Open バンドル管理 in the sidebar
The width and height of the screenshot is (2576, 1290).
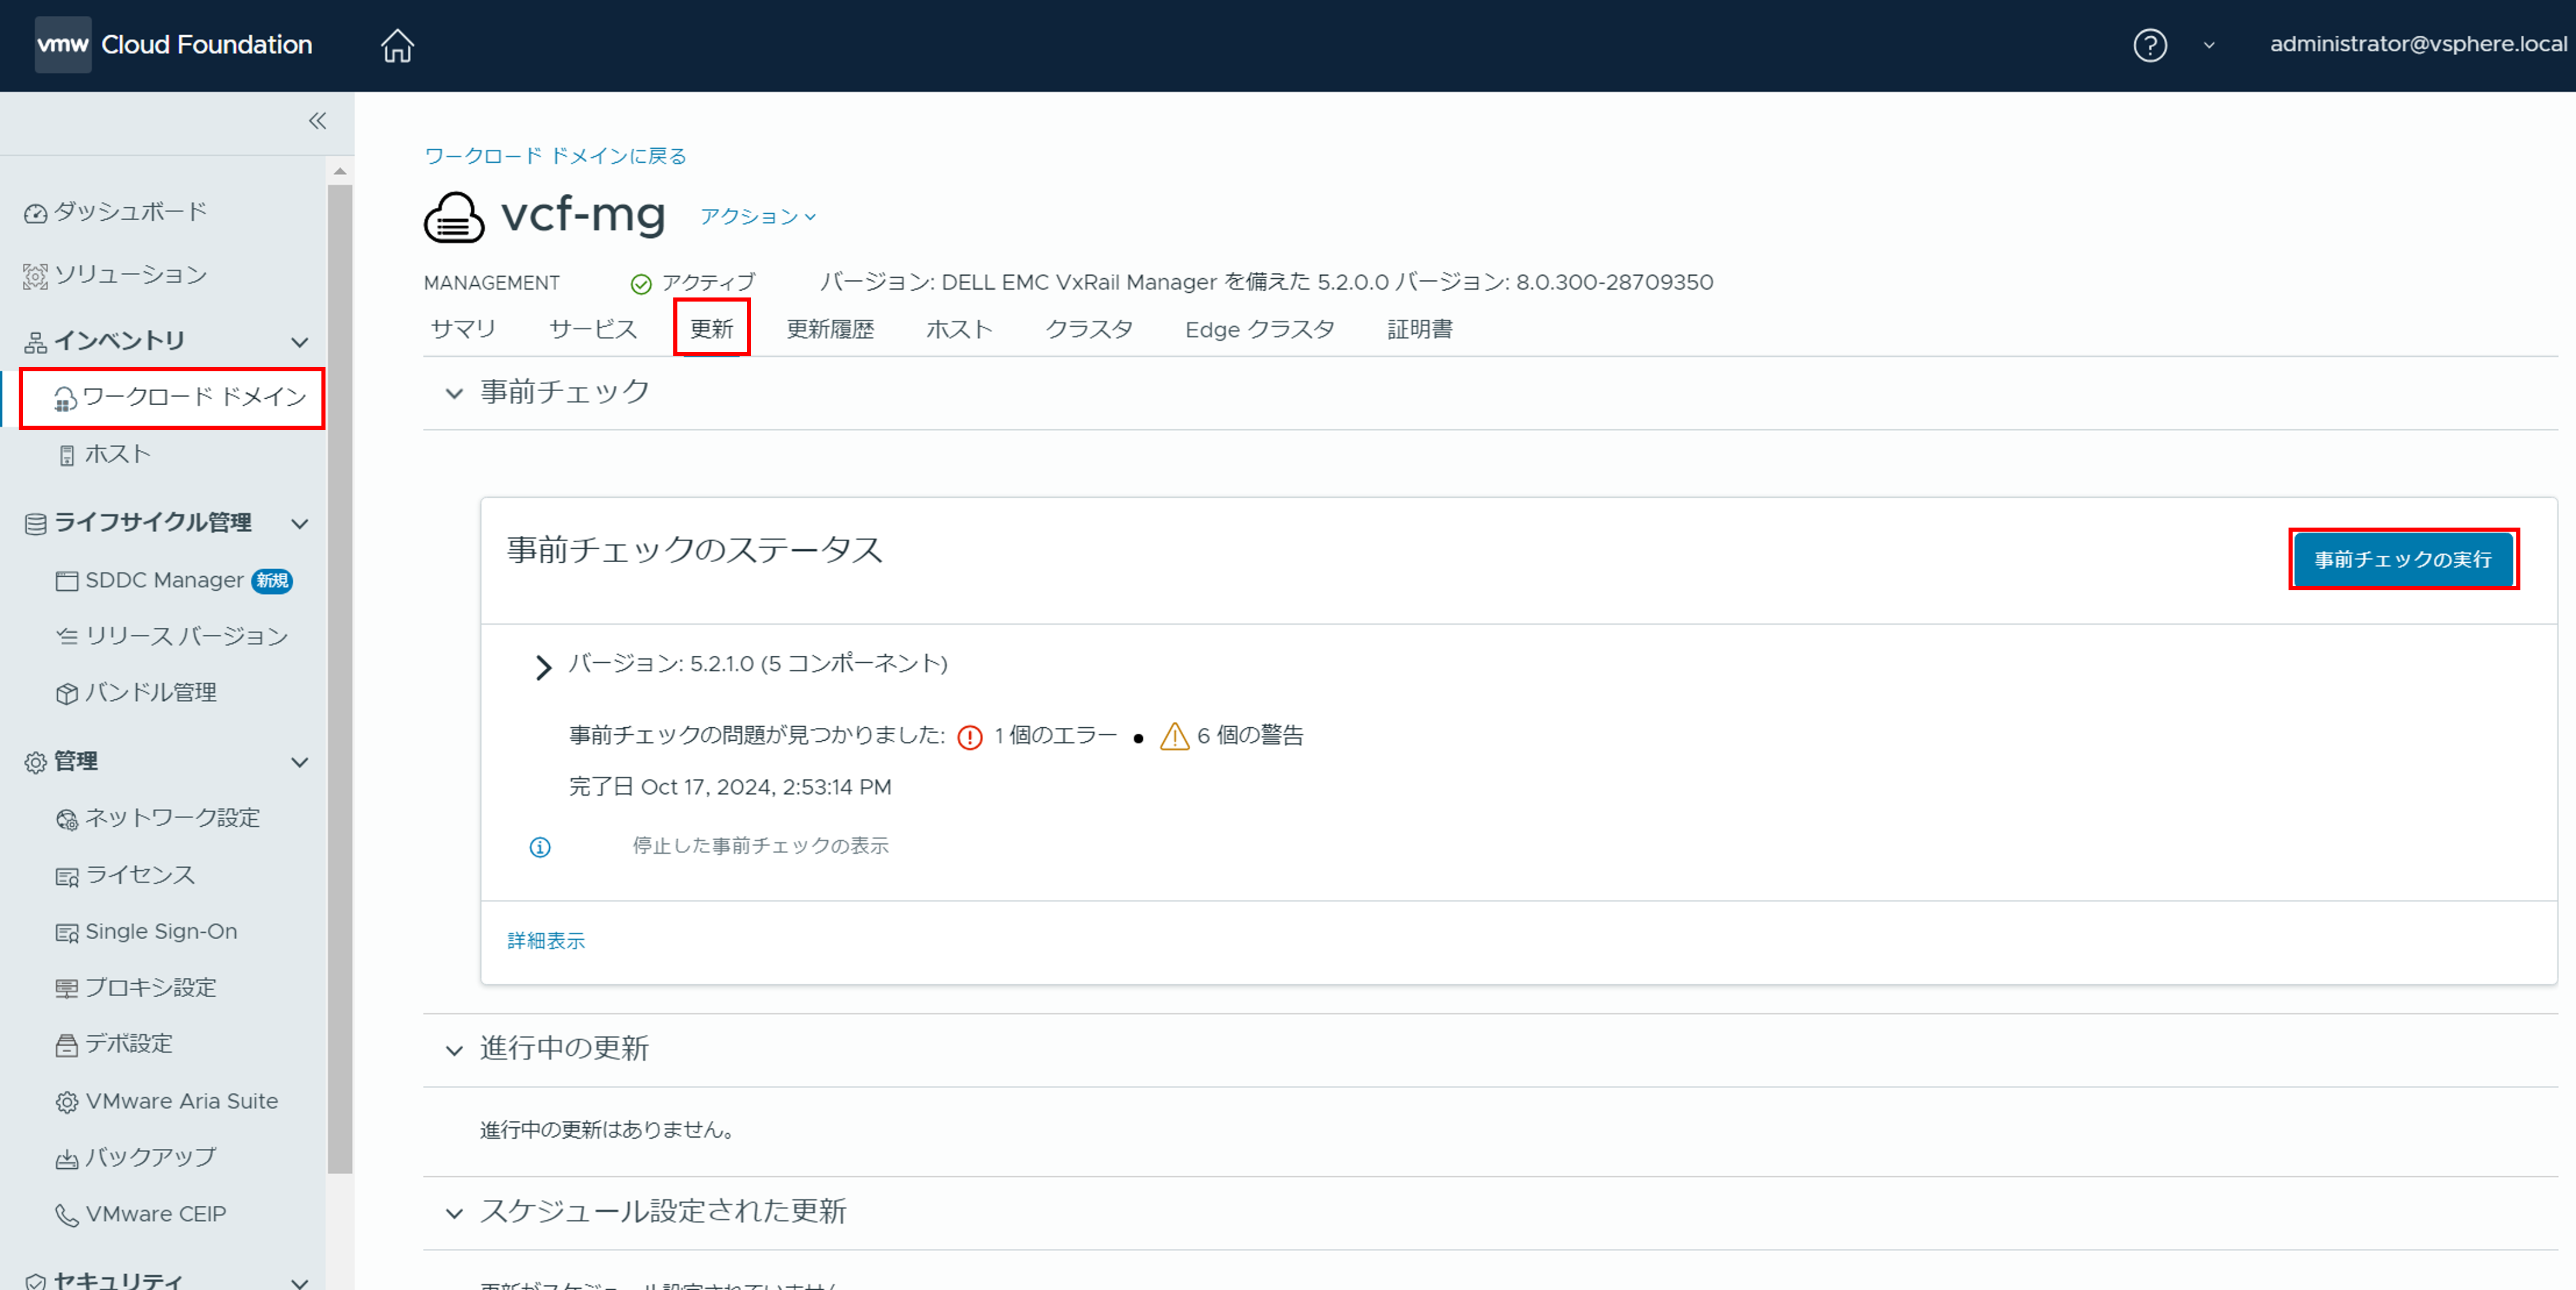coord(150,692)
